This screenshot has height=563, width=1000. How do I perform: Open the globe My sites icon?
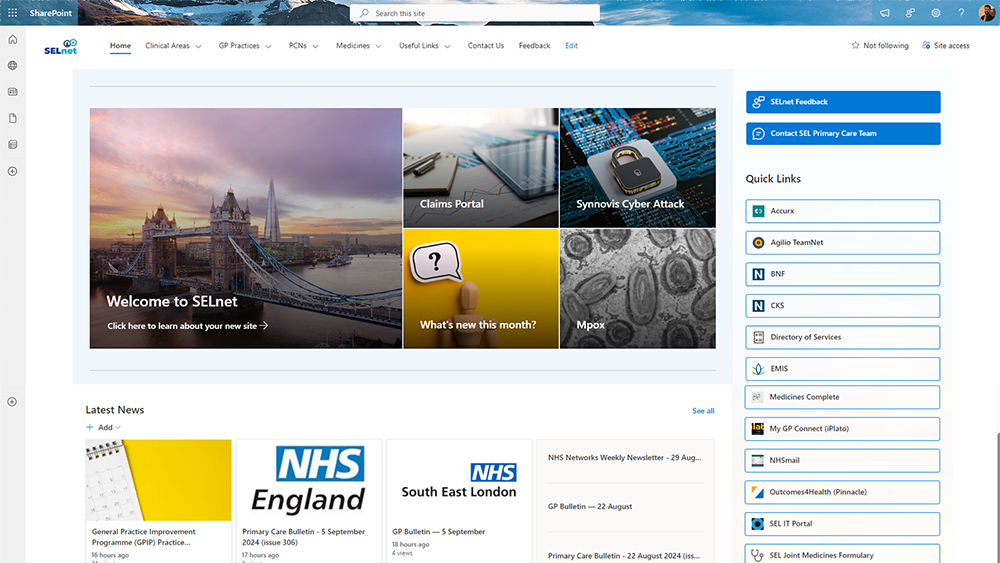coord(12,66)
